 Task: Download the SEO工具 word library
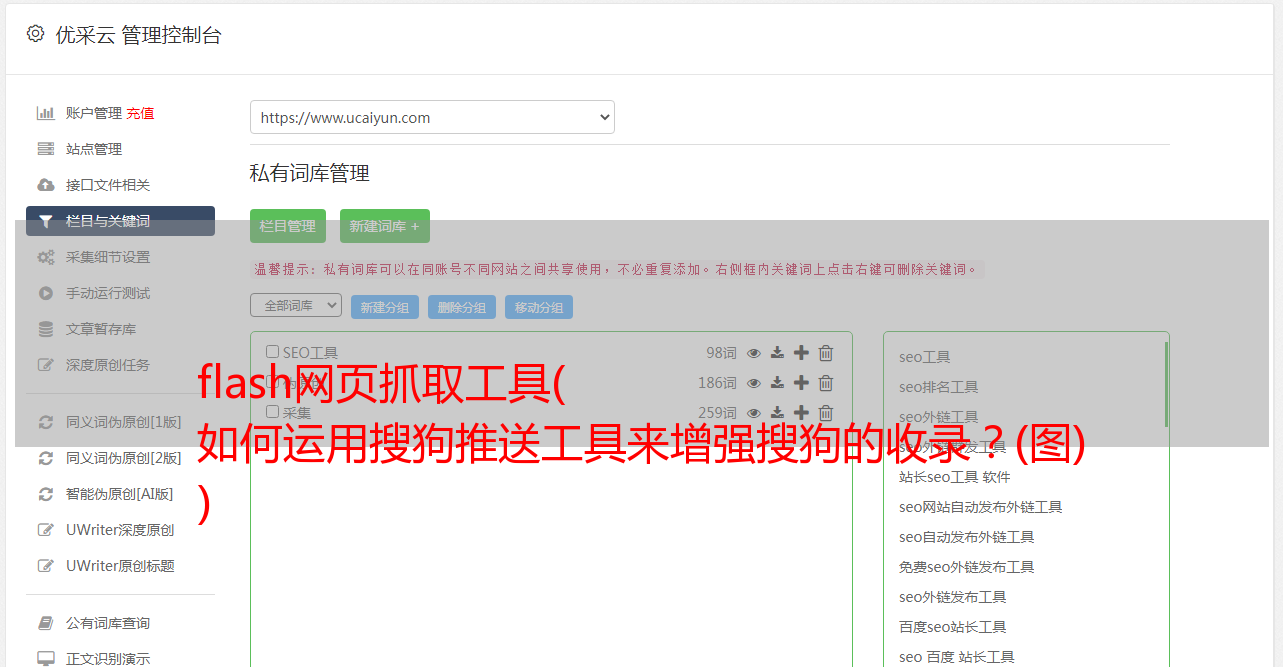coord(777,353)
